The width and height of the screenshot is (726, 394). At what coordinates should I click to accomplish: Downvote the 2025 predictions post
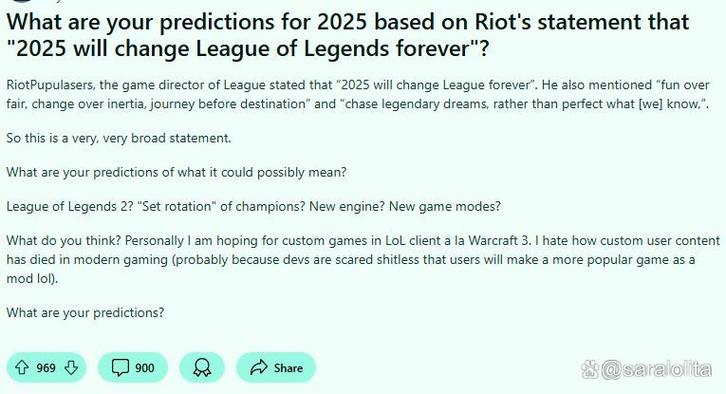[71, 368]
